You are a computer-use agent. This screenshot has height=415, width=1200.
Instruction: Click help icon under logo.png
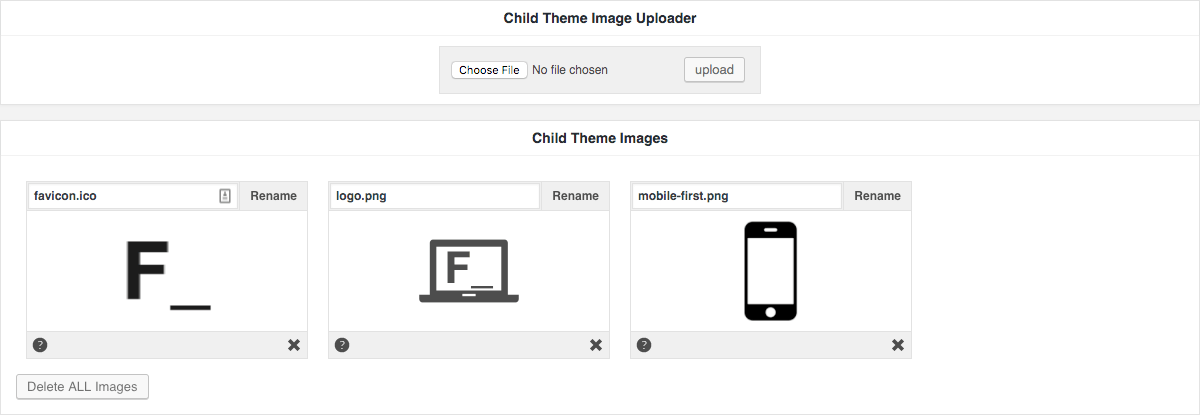coord(342,345)
